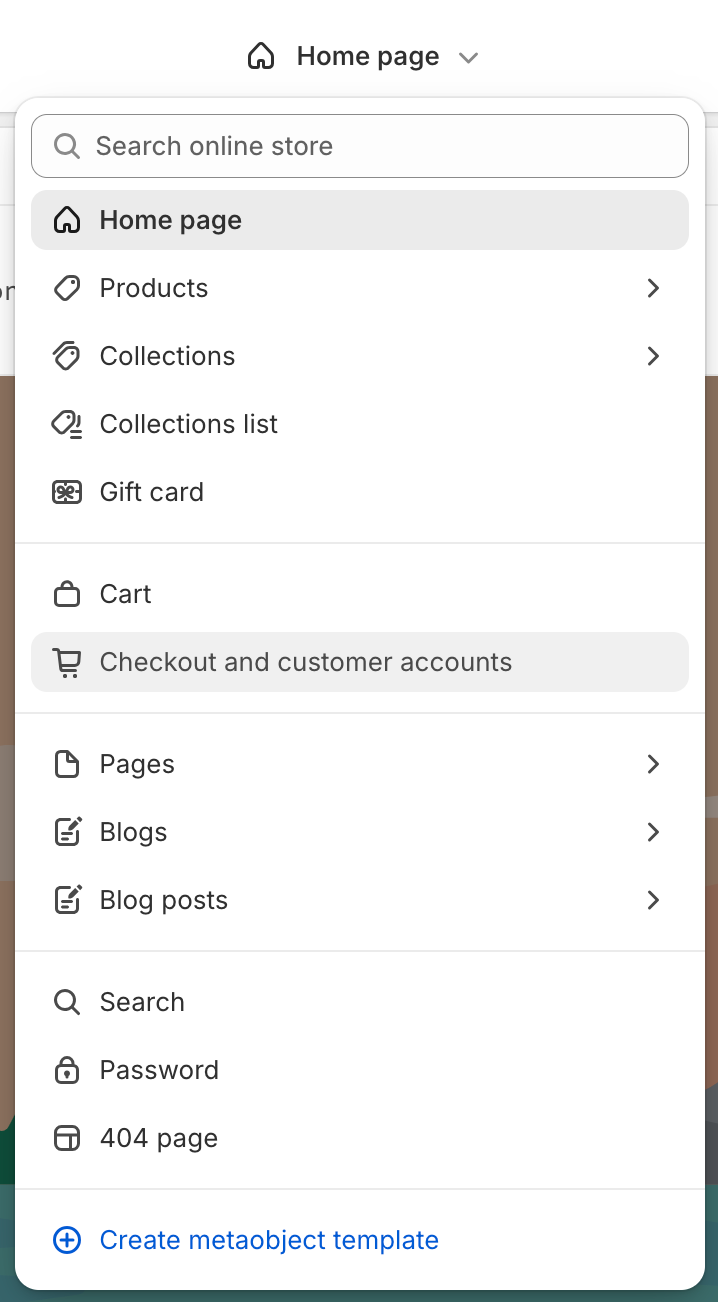Click the Collections list icon

(67, 424)
